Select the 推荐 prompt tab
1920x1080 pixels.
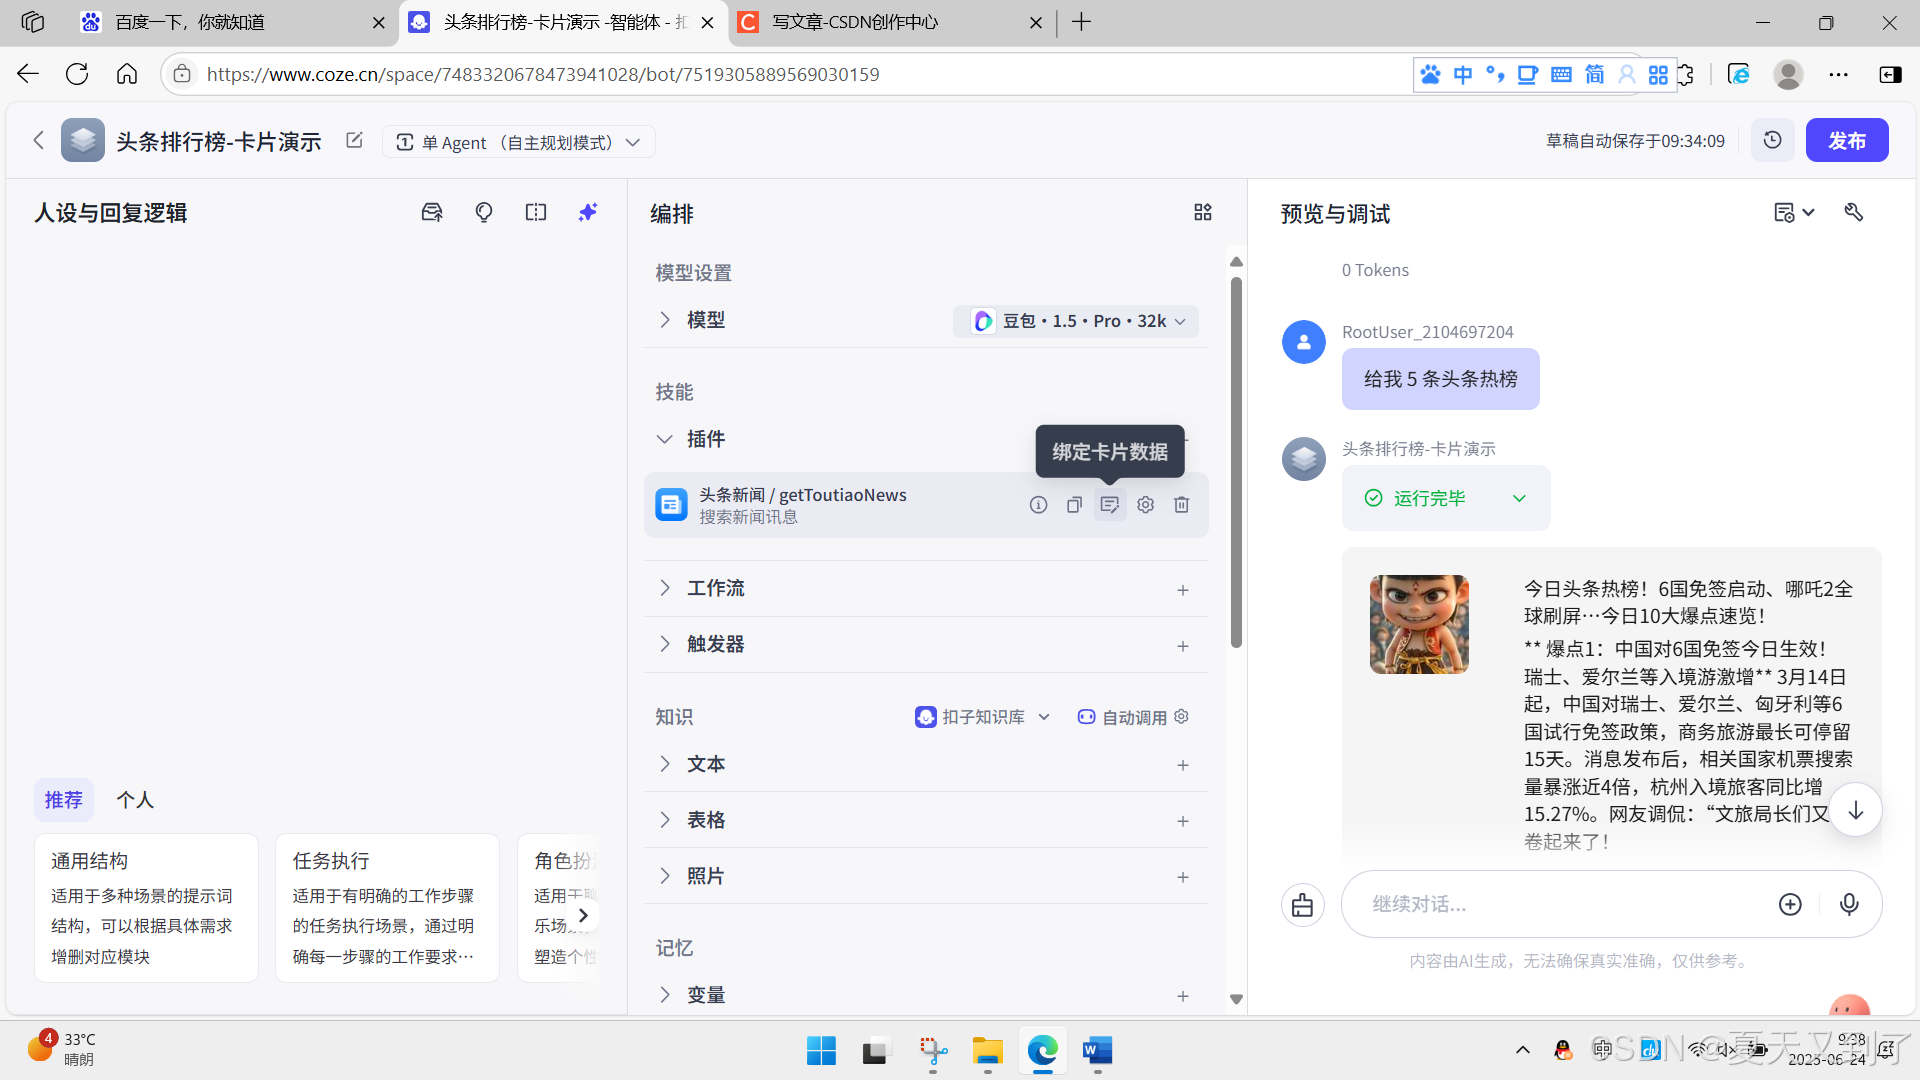pos(63,800)
